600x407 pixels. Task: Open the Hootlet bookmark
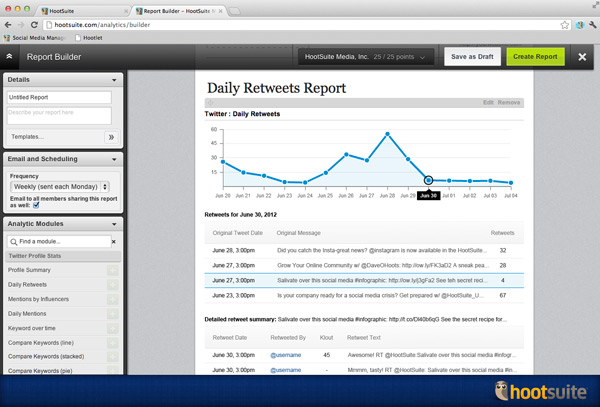[x=89, y=38]
